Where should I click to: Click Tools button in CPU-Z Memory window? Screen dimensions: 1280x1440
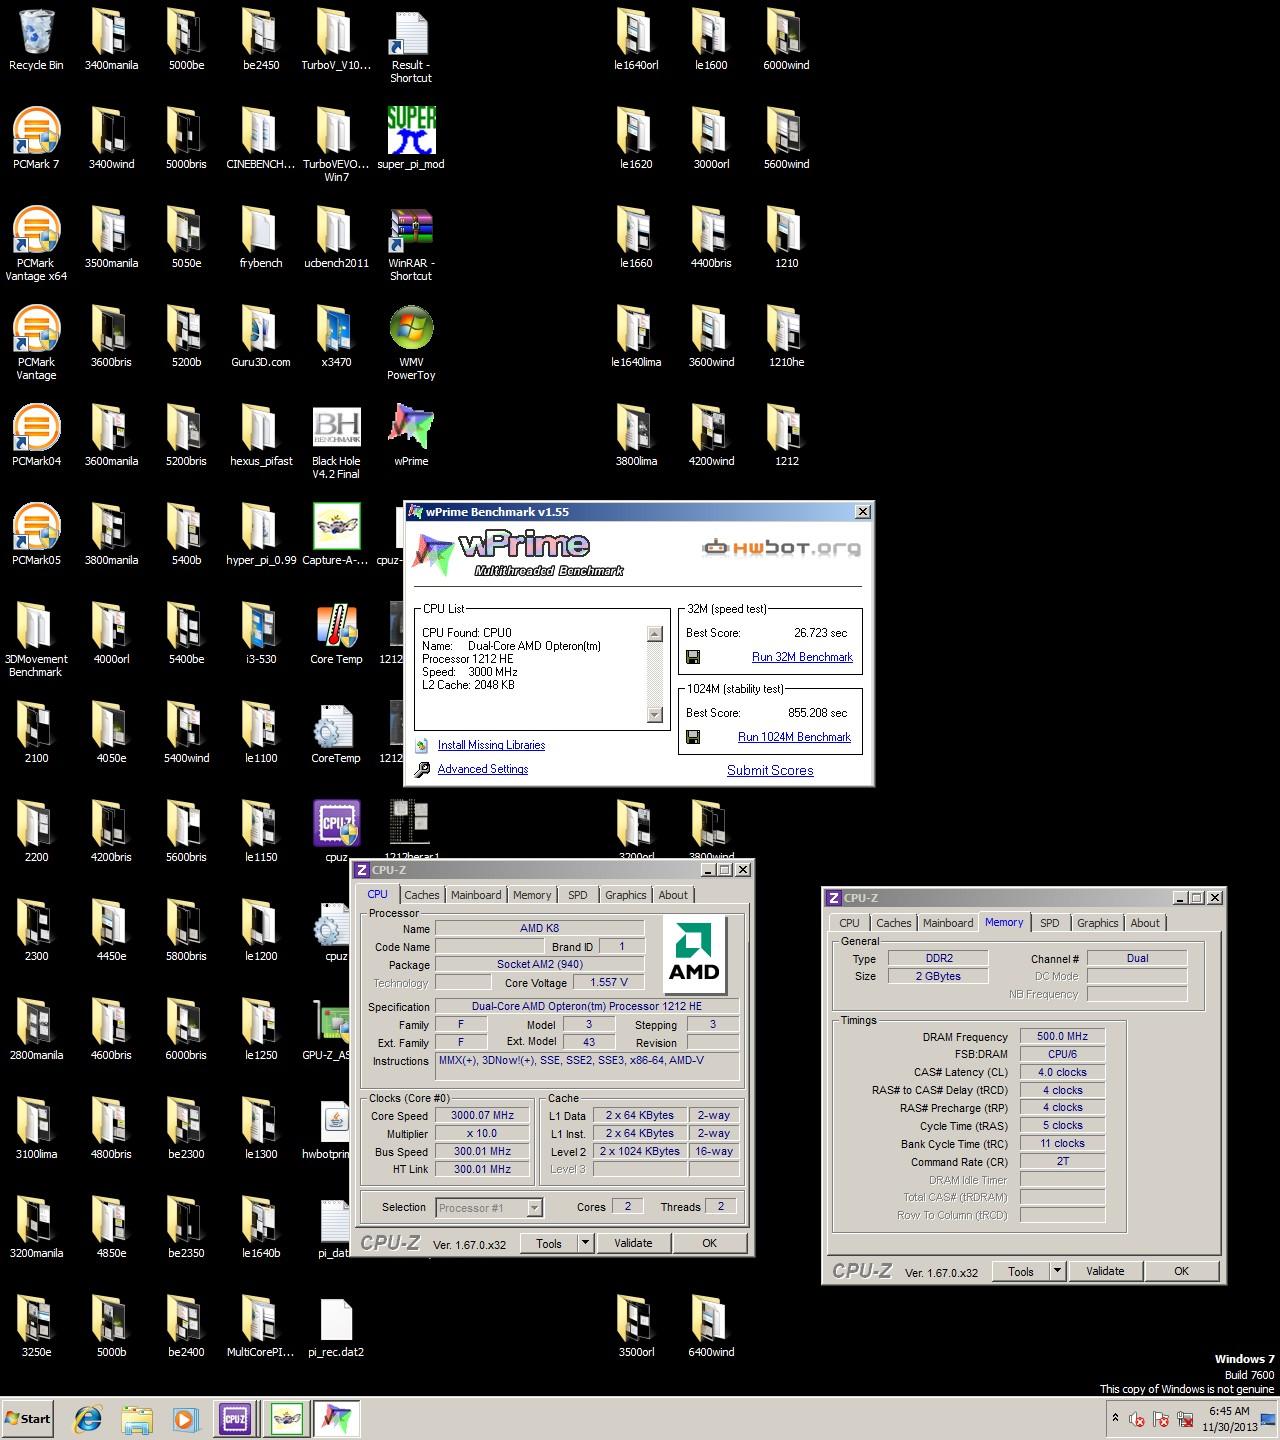click(1021, 1271)
